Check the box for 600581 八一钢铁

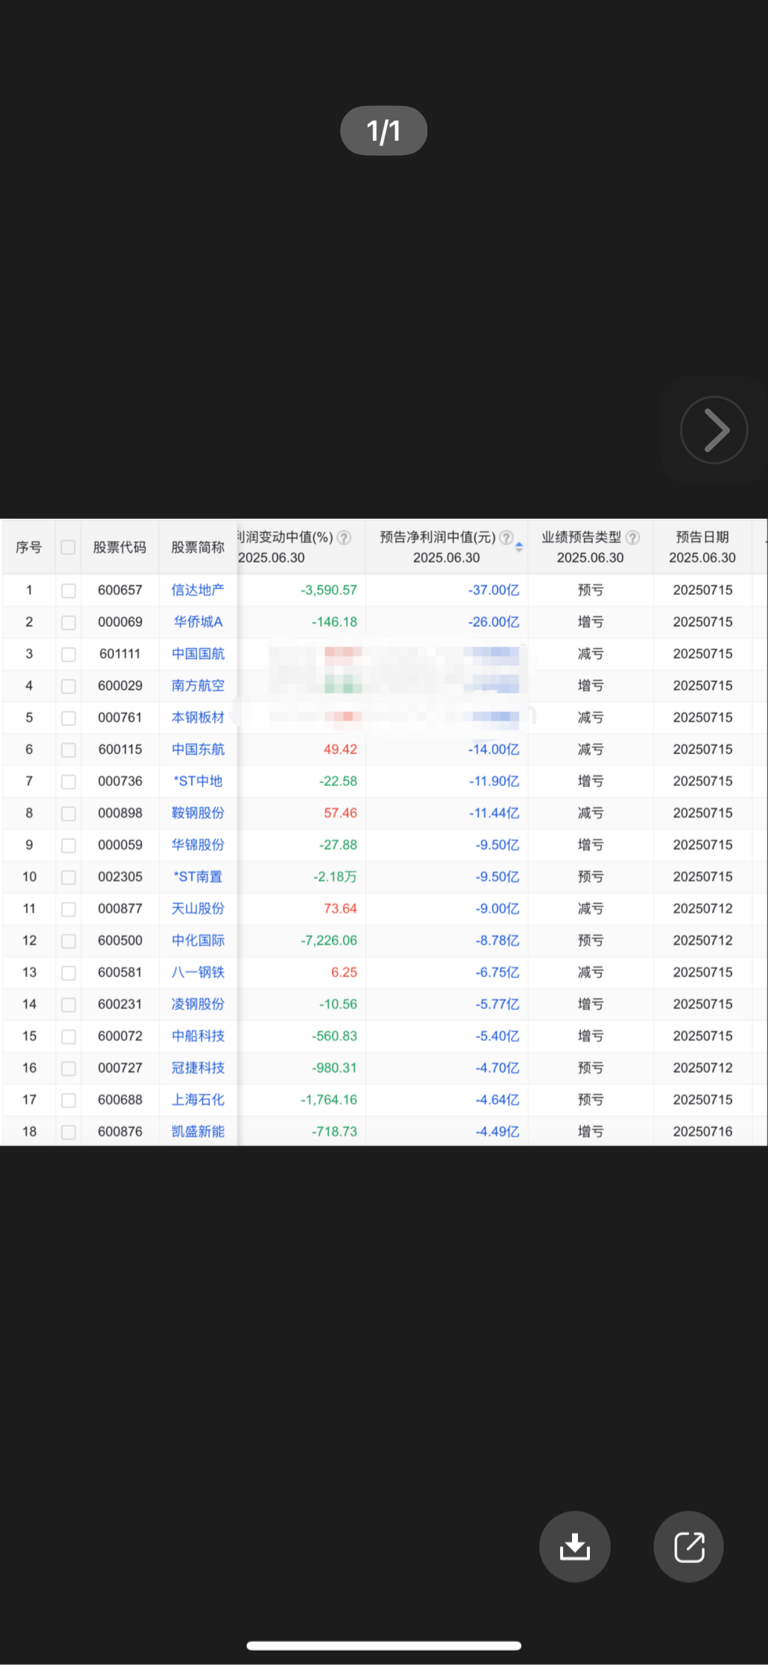pyautogui.click(x=68, y=973)
